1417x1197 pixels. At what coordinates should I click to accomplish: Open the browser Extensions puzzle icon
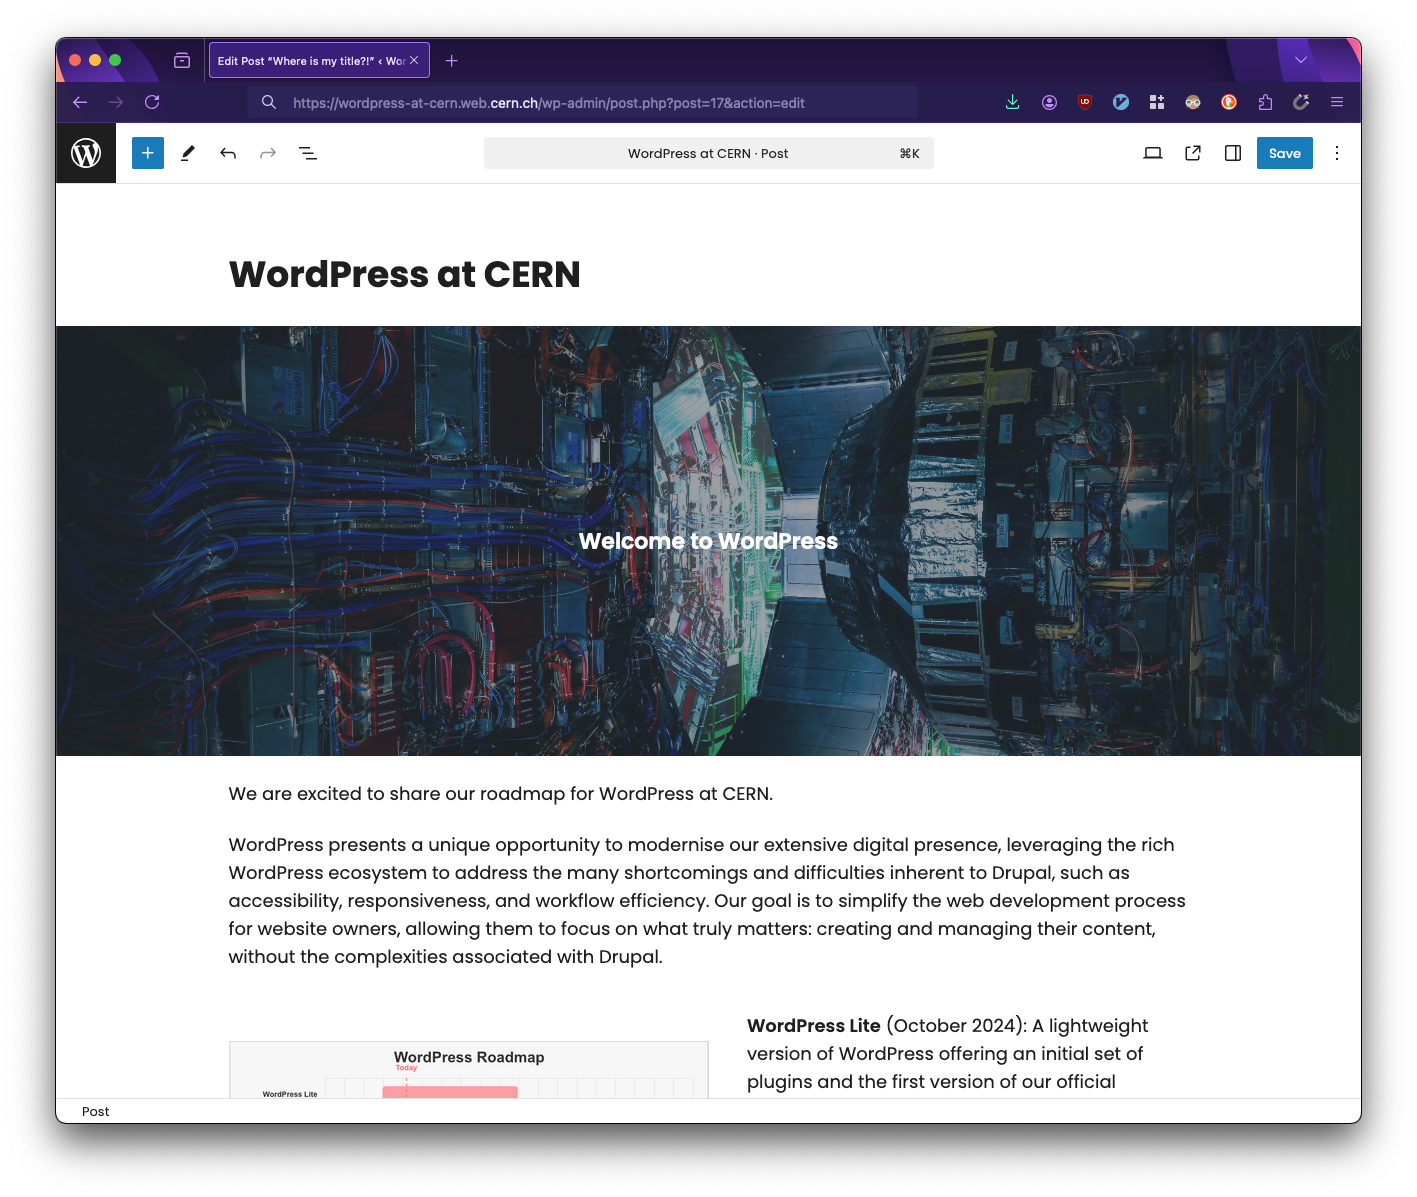click(1265, 102)
